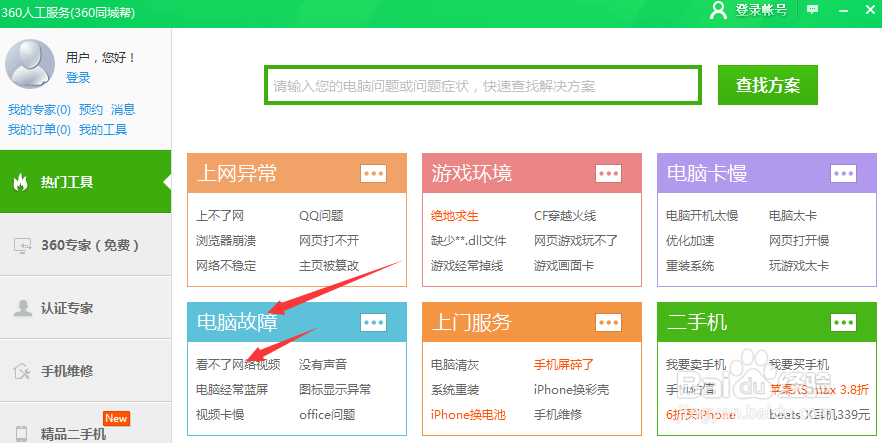This screenshot has width=882, height=443.
Task: Click the flame icon for 热门工具
Action: tap(20, 182)
